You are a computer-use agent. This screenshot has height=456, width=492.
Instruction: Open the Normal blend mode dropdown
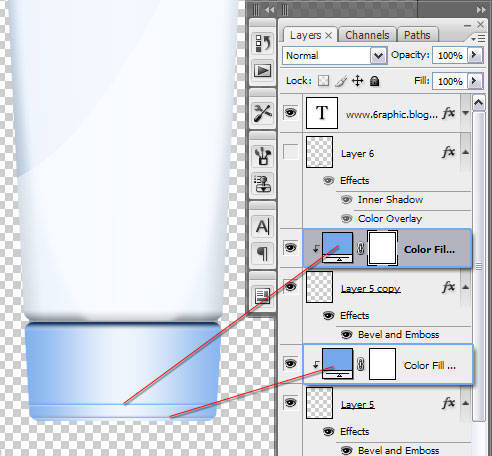[334, 55]
